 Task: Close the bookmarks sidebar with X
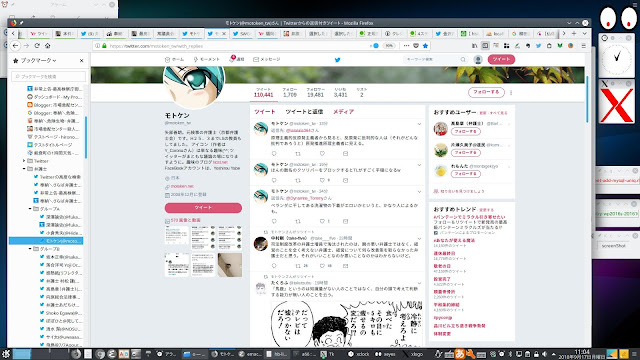tap(82, 60)
